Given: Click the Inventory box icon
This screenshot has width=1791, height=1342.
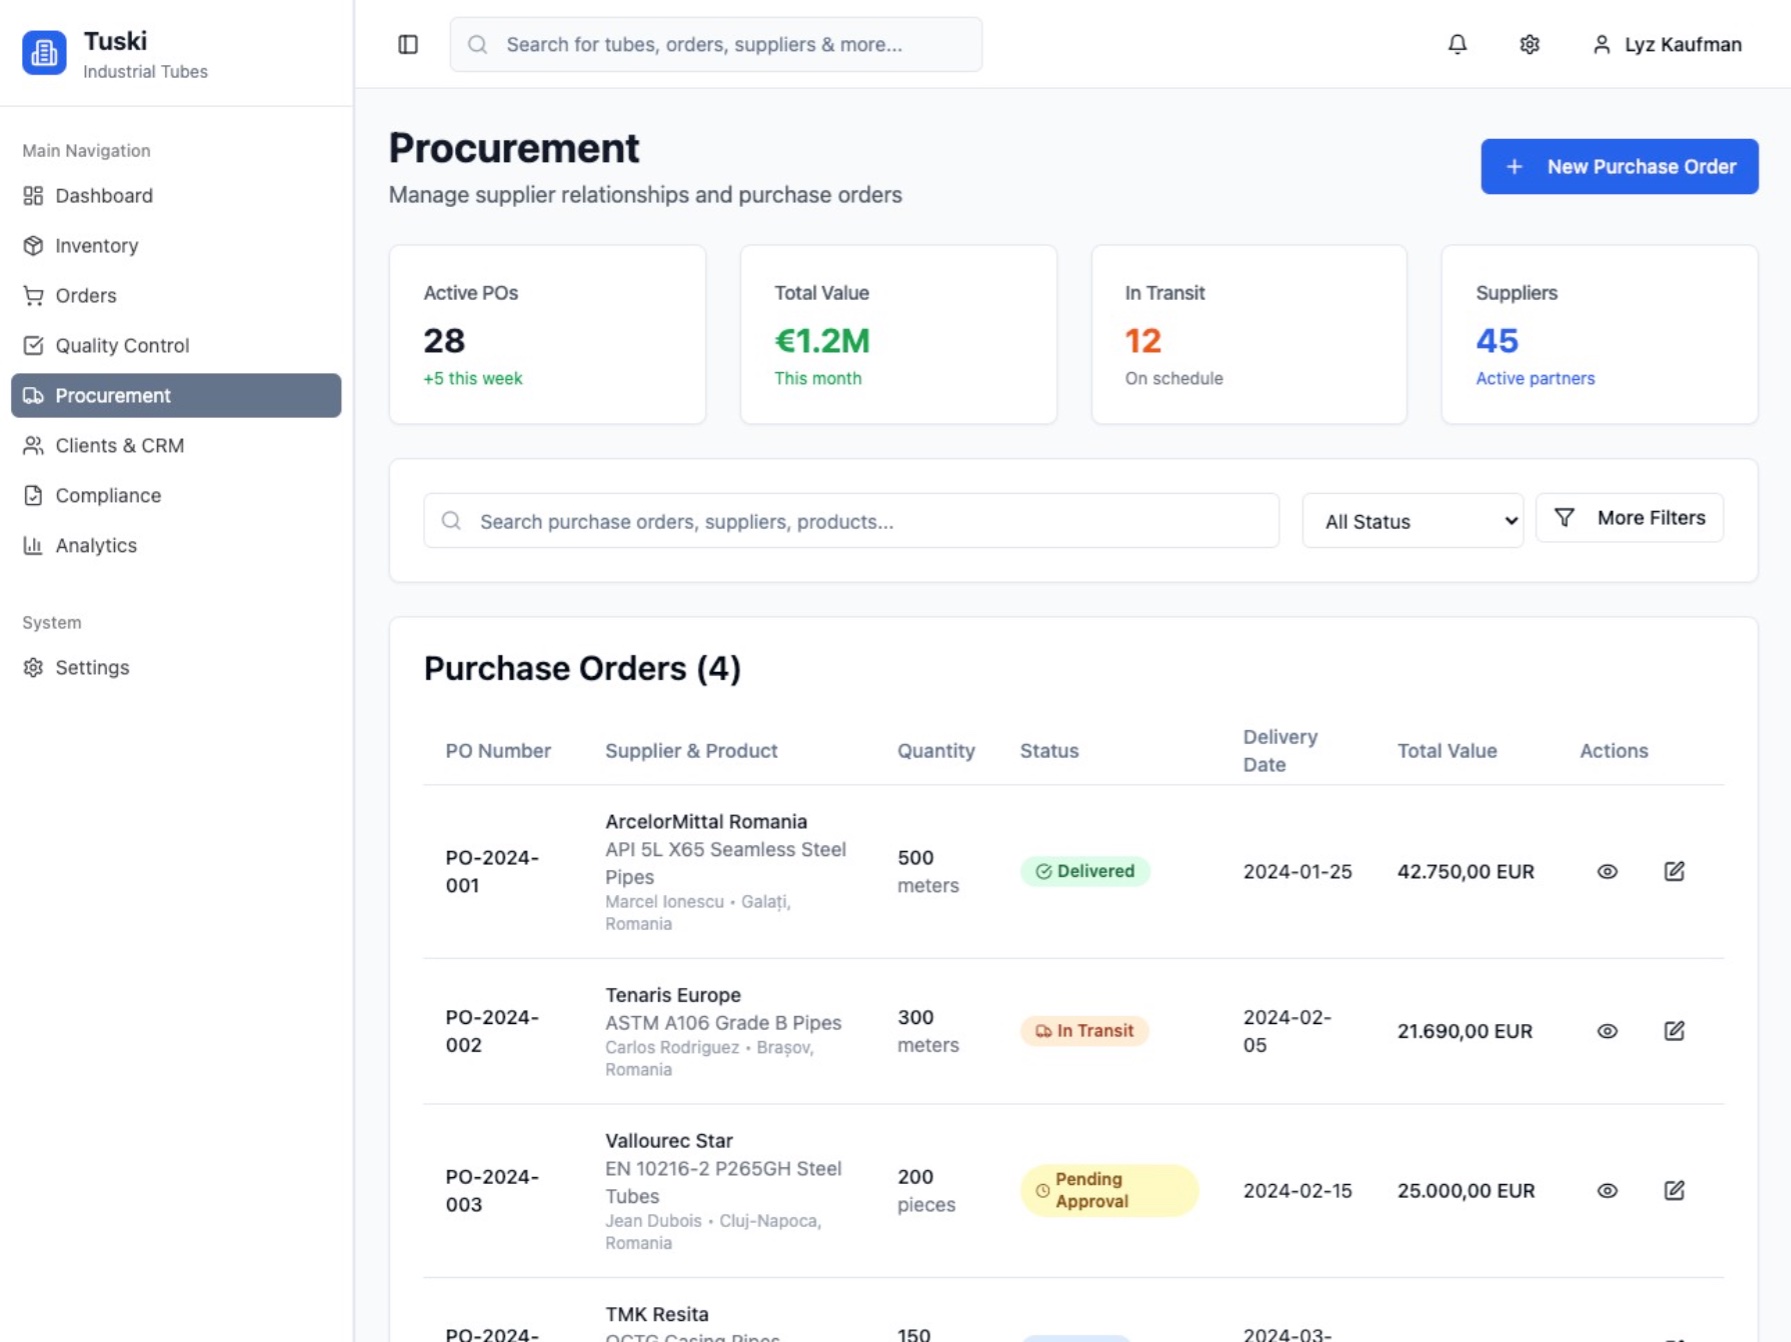Looking at the screenshot, I should tap(33, 245).
